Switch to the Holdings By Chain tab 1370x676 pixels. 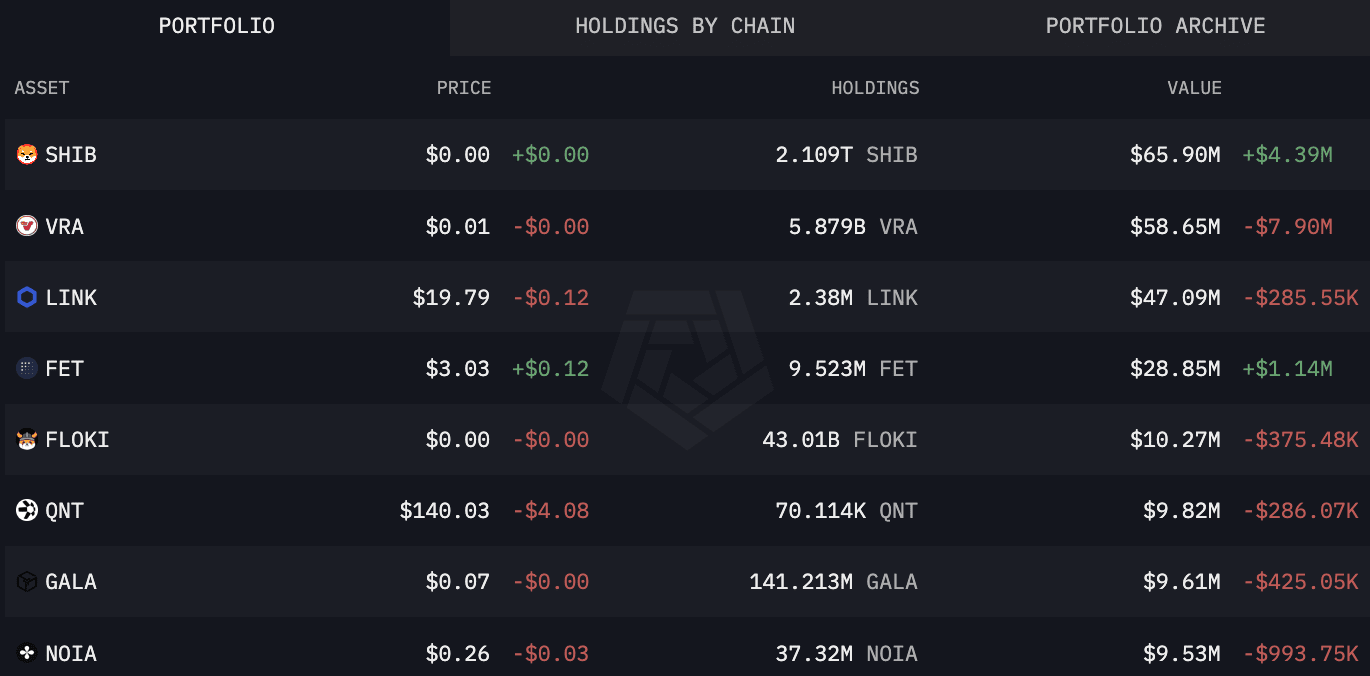tap(685, 27)
